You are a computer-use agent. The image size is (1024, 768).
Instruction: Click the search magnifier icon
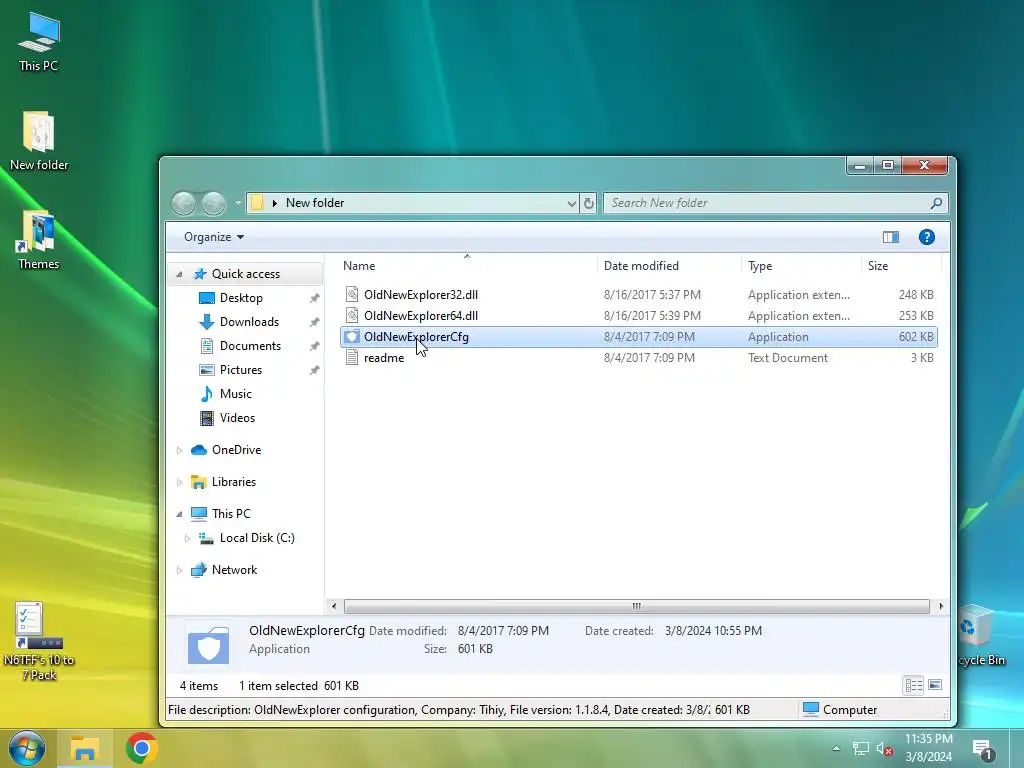[x=936, y=203]
